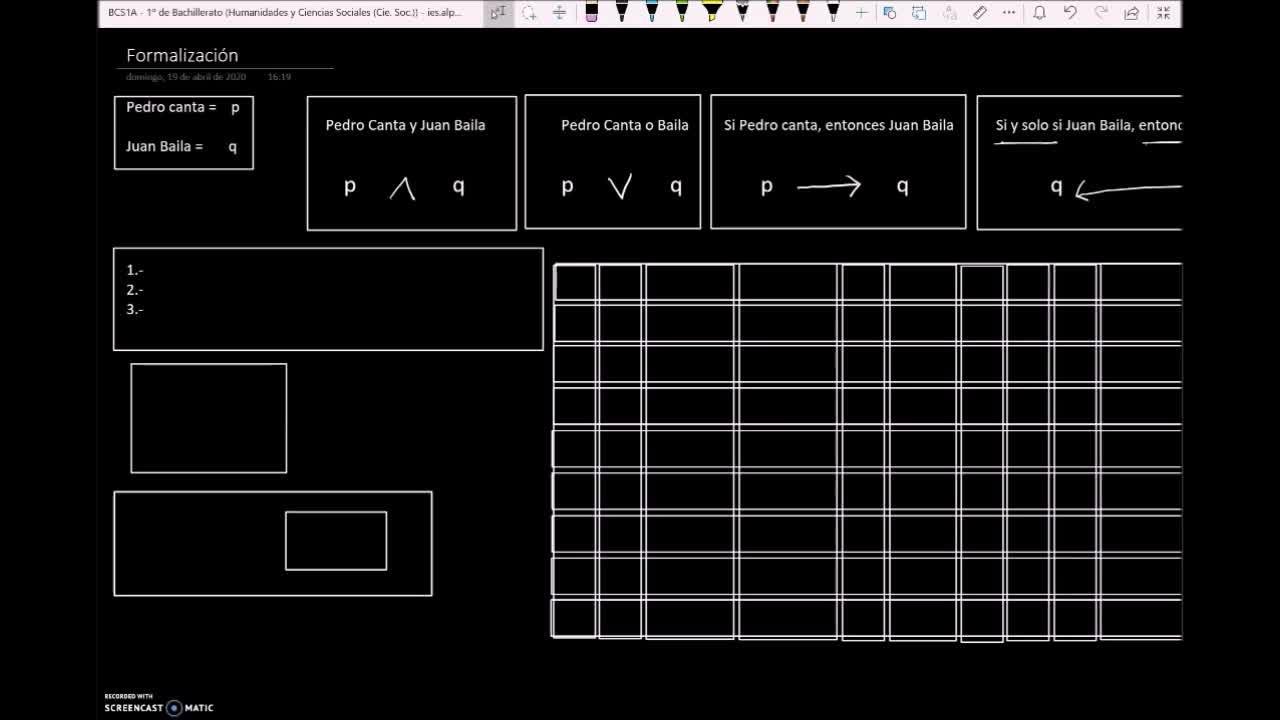Viewport: 1280px width, 720px height.
Task: Exit full screen mode arrows
Action: click(x=1163, y=13)
